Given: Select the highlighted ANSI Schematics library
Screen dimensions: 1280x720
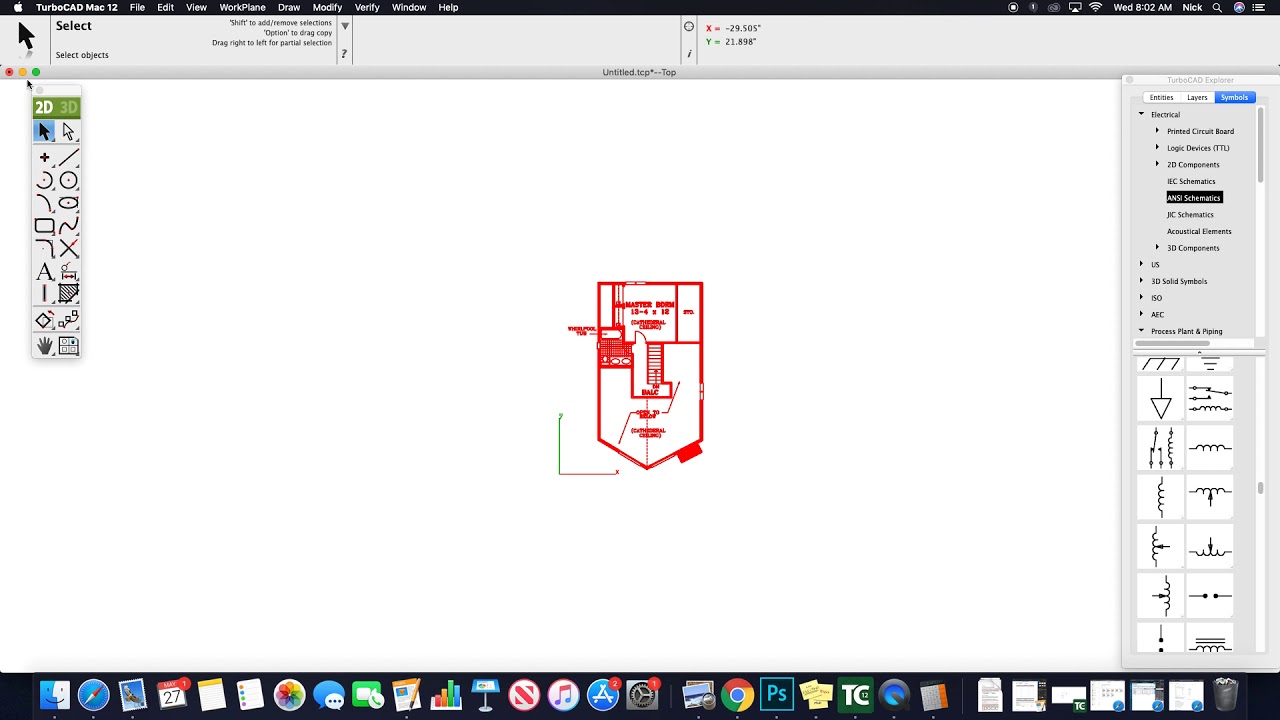Looking at the screenshot, I should coord(1194,198).
